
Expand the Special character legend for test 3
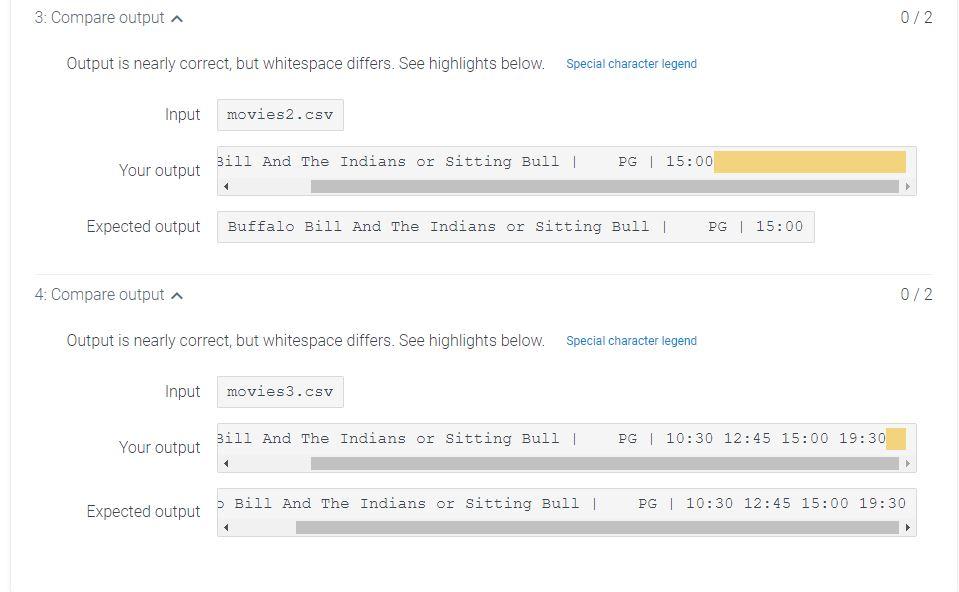[x=632, y=63]
